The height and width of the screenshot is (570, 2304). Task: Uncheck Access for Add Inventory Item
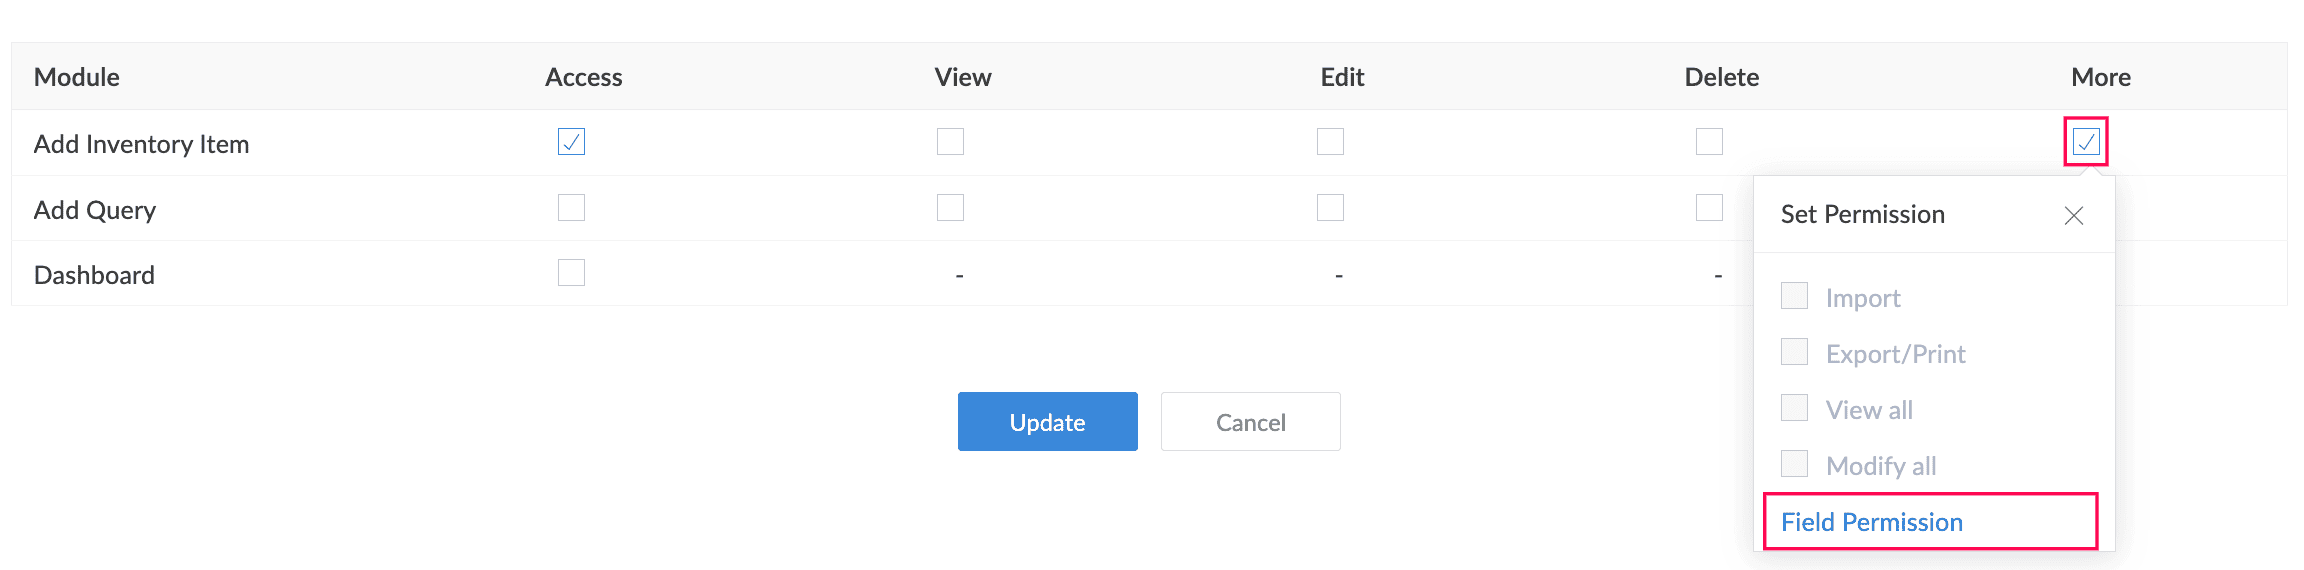[x=571, y=142]
